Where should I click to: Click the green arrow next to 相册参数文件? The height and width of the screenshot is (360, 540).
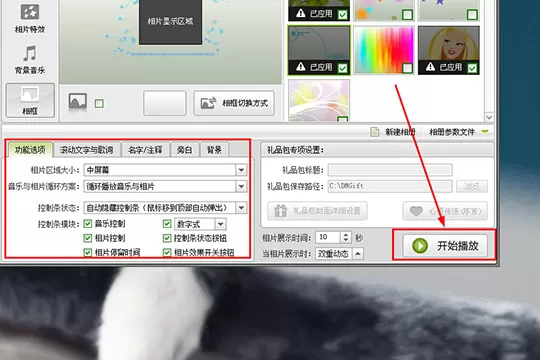485,132
